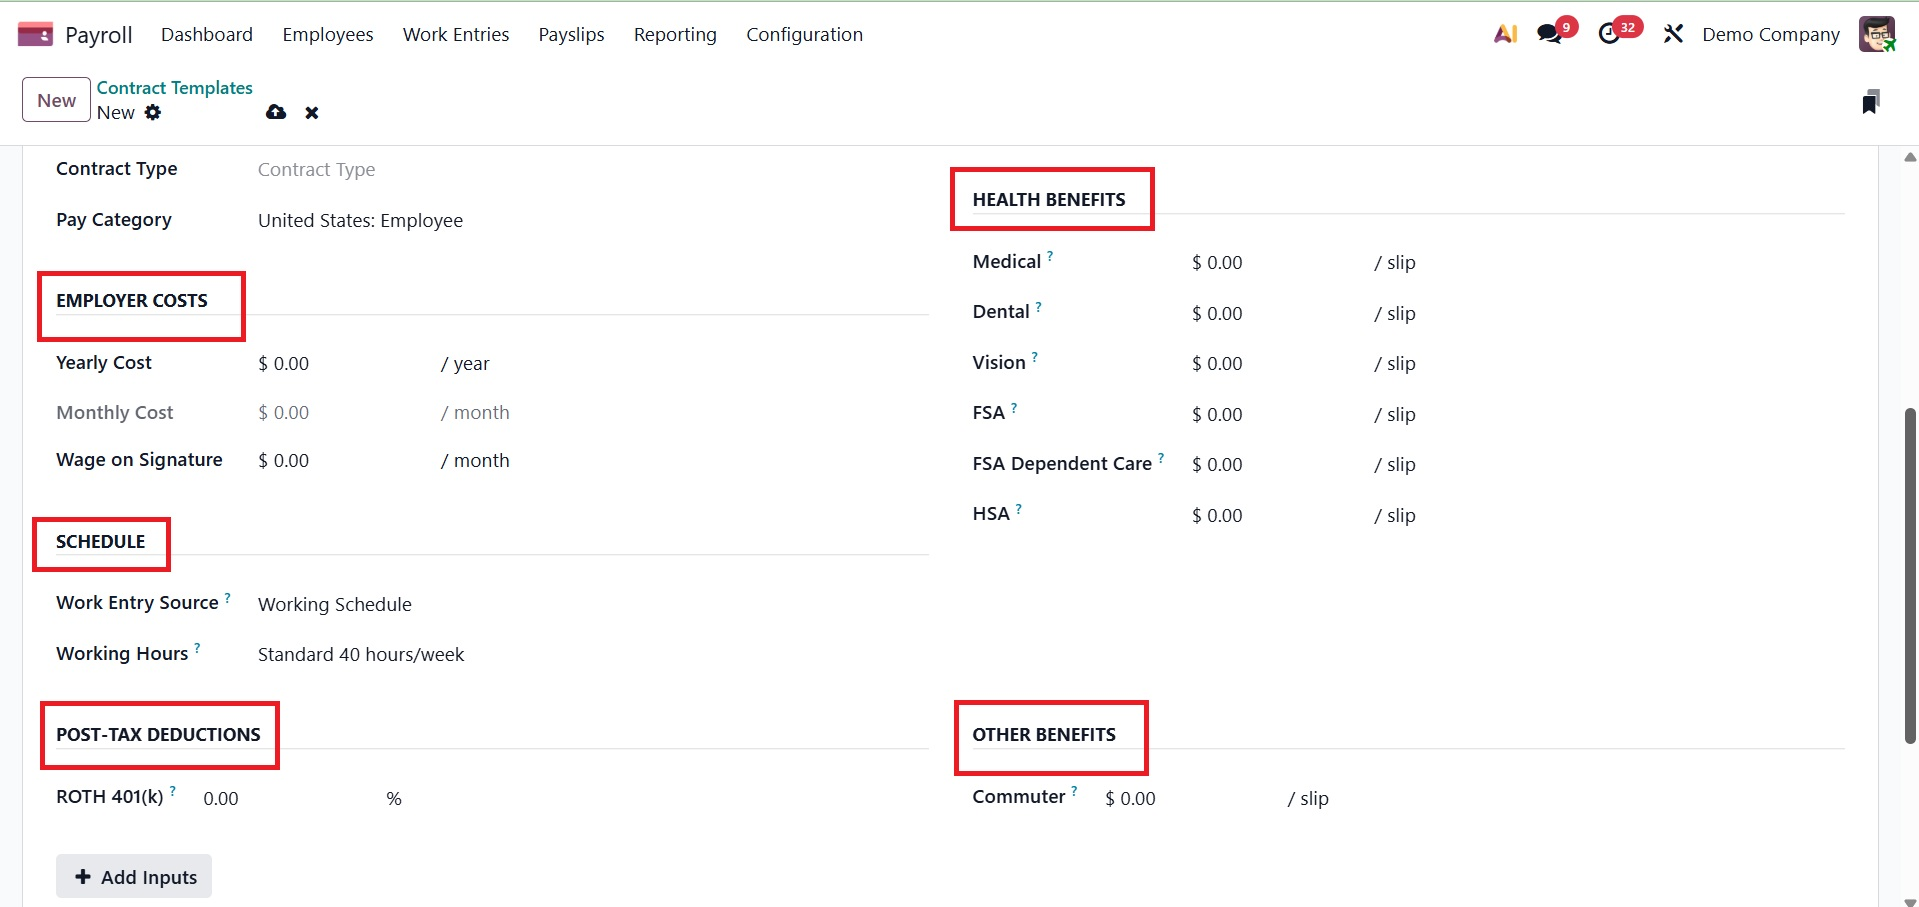Open the AI assistant icon
Image resolution: width=1919 pixels, height=907 pixels.
[x=1505, y=34]
